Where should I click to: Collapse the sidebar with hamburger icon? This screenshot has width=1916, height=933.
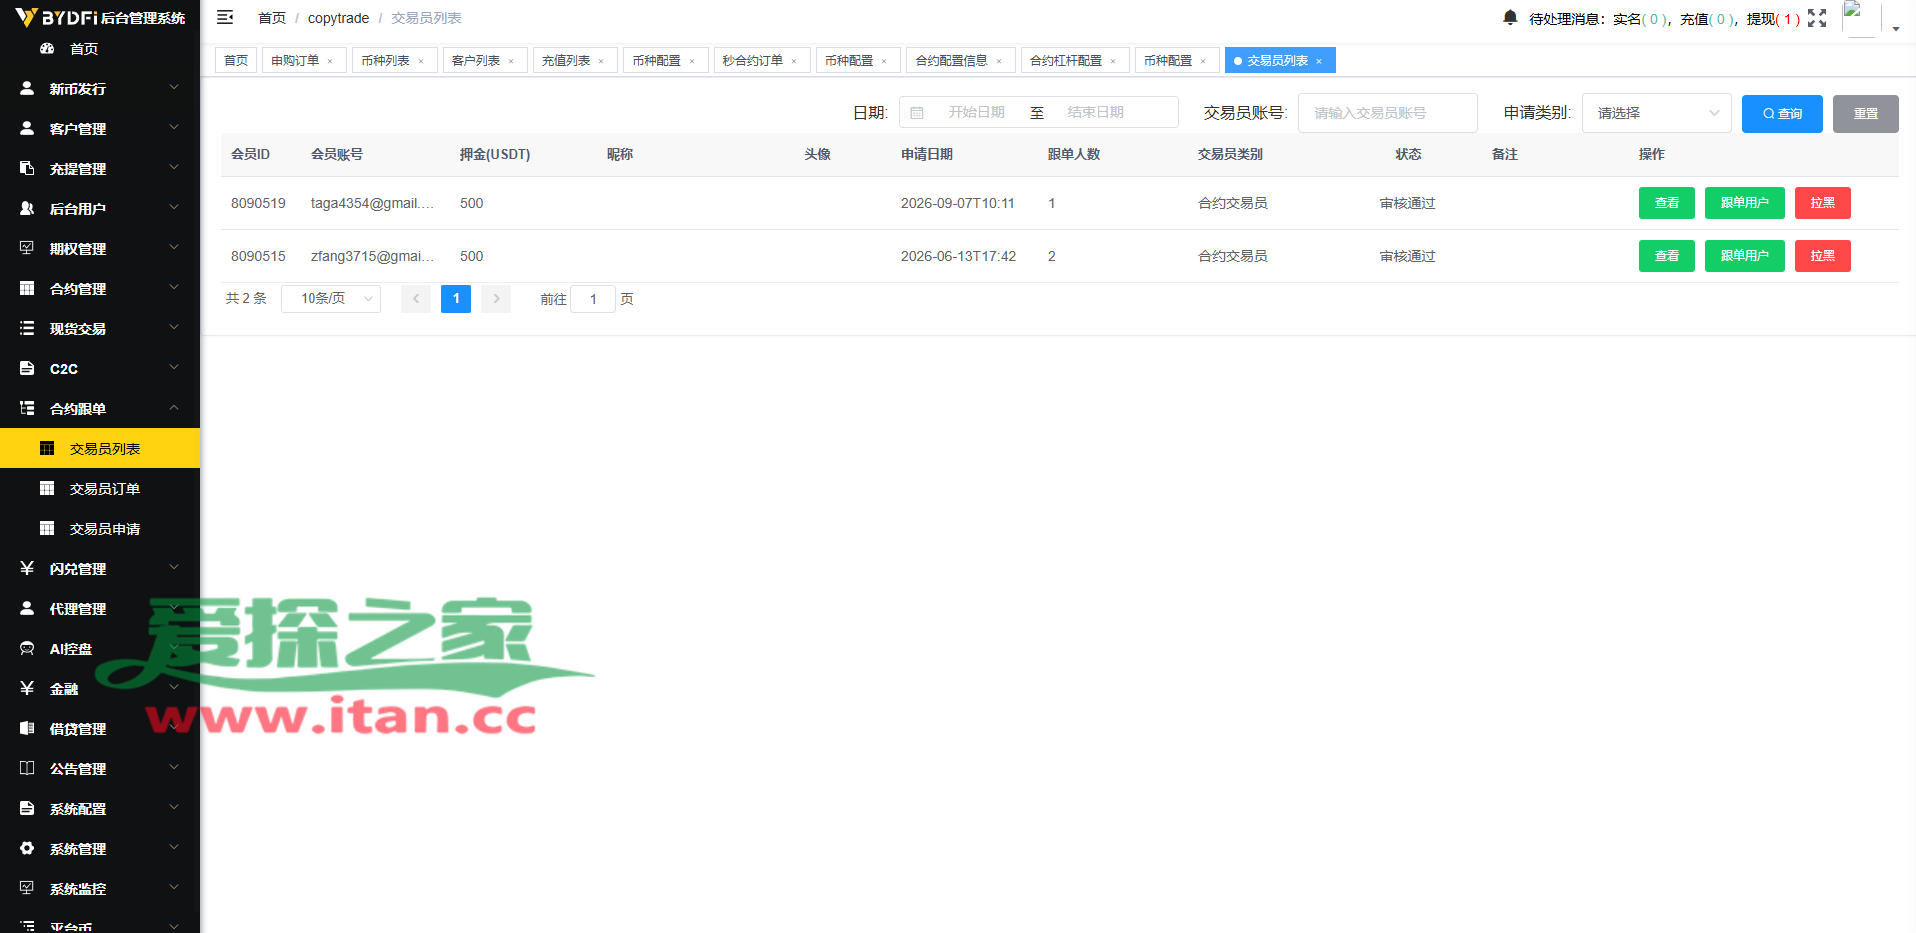pos(225,17)
